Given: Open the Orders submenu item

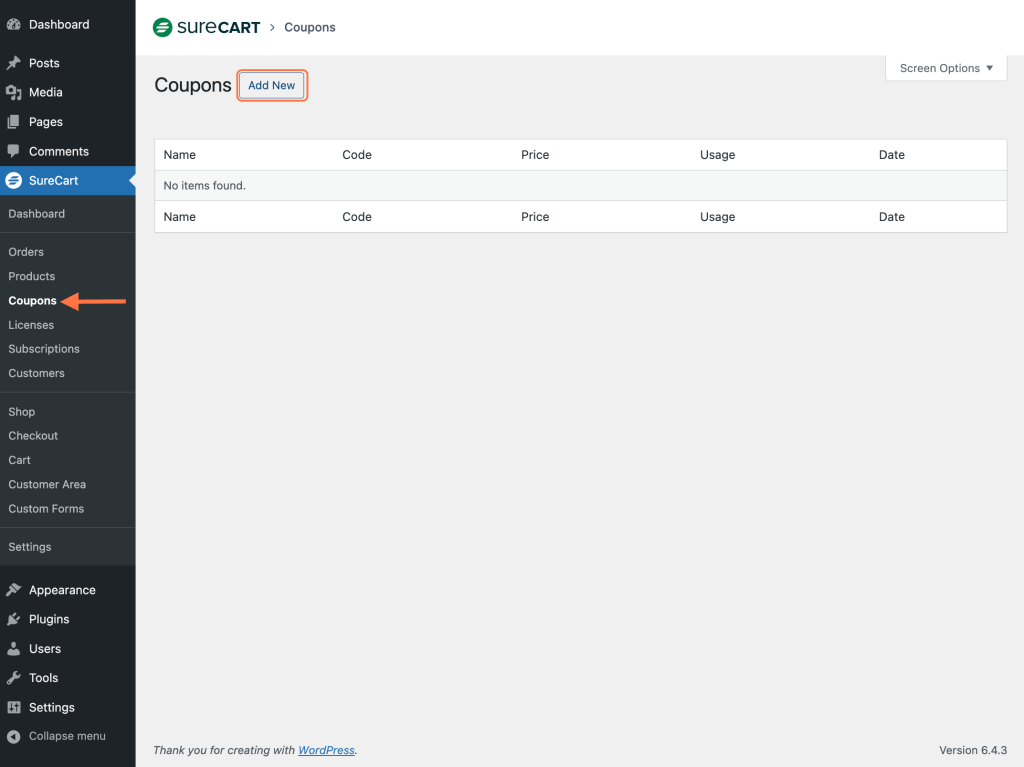Looking at the screenshot, I should click(x=26, y=252).
